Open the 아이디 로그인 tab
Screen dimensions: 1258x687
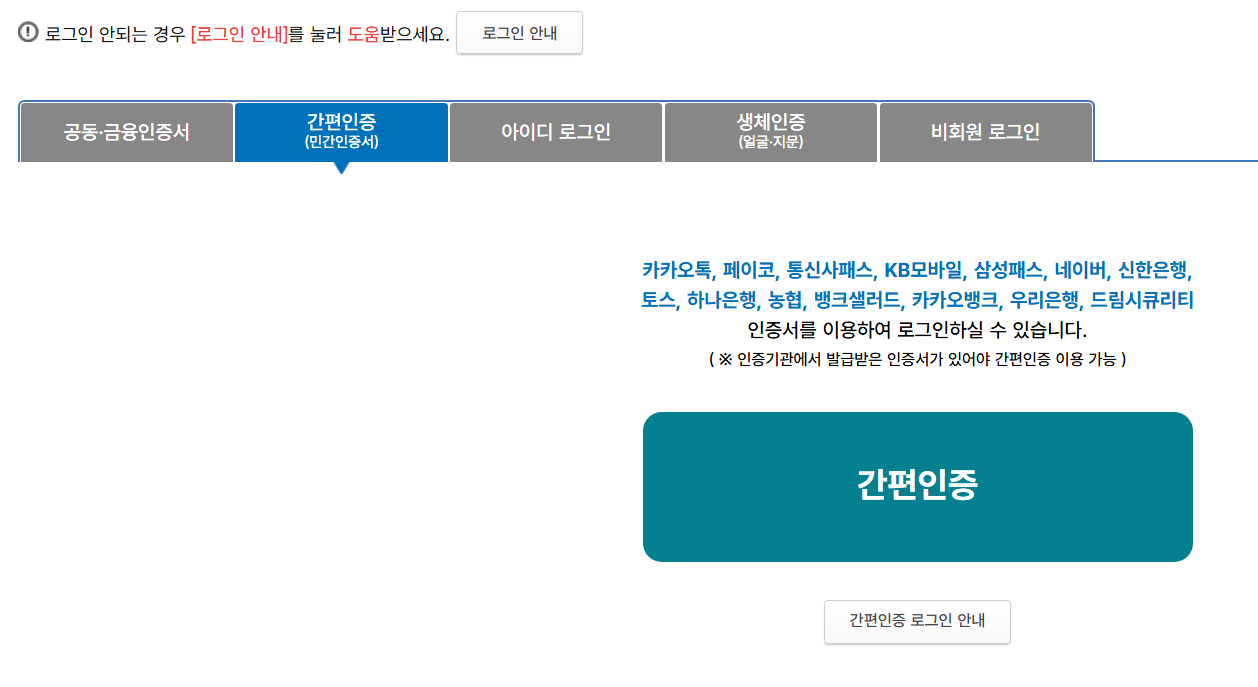tap(556, 132)
